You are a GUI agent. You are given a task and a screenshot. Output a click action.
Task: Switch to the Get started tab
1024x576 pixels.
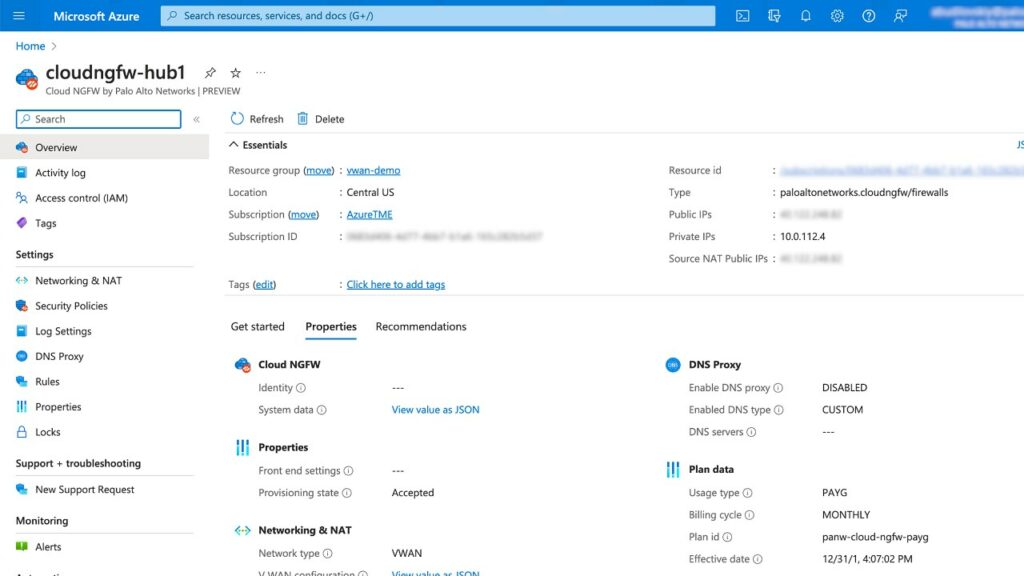pos(258,326)
